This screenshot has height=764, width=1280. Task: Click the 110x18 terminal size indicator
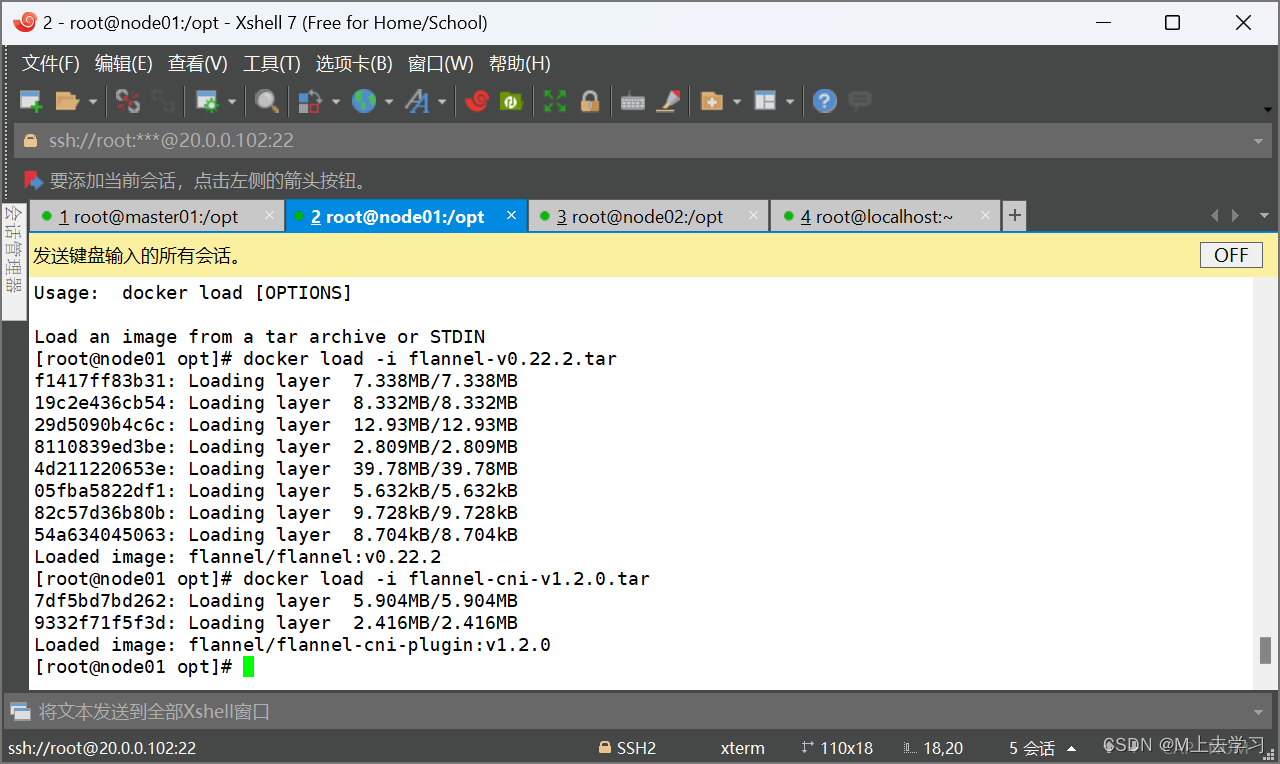tap(837, 748)
